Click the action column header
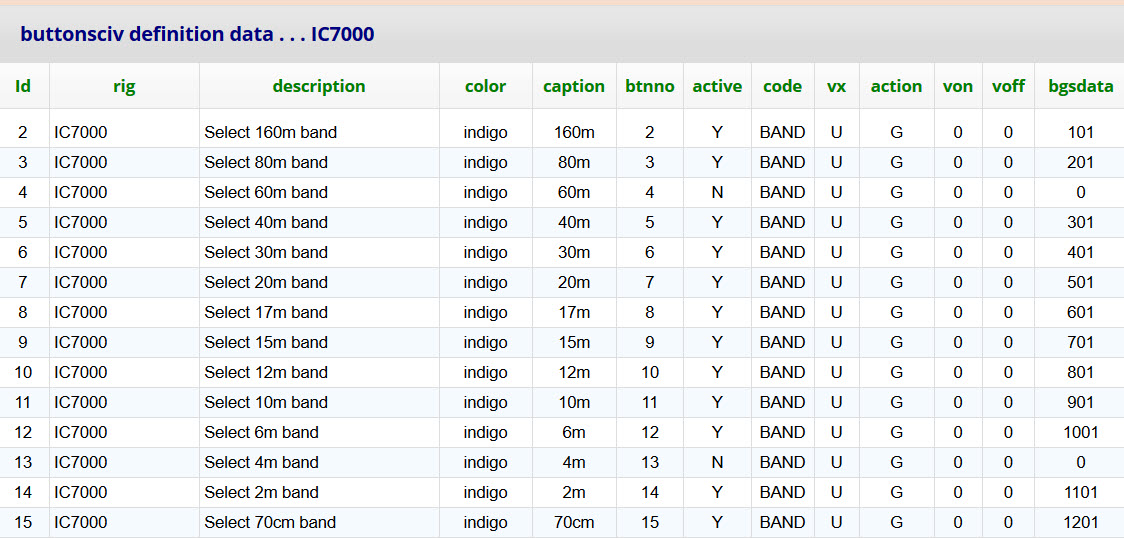The width and height of the screenshot is (1124, 538). [x=896, y=86]
